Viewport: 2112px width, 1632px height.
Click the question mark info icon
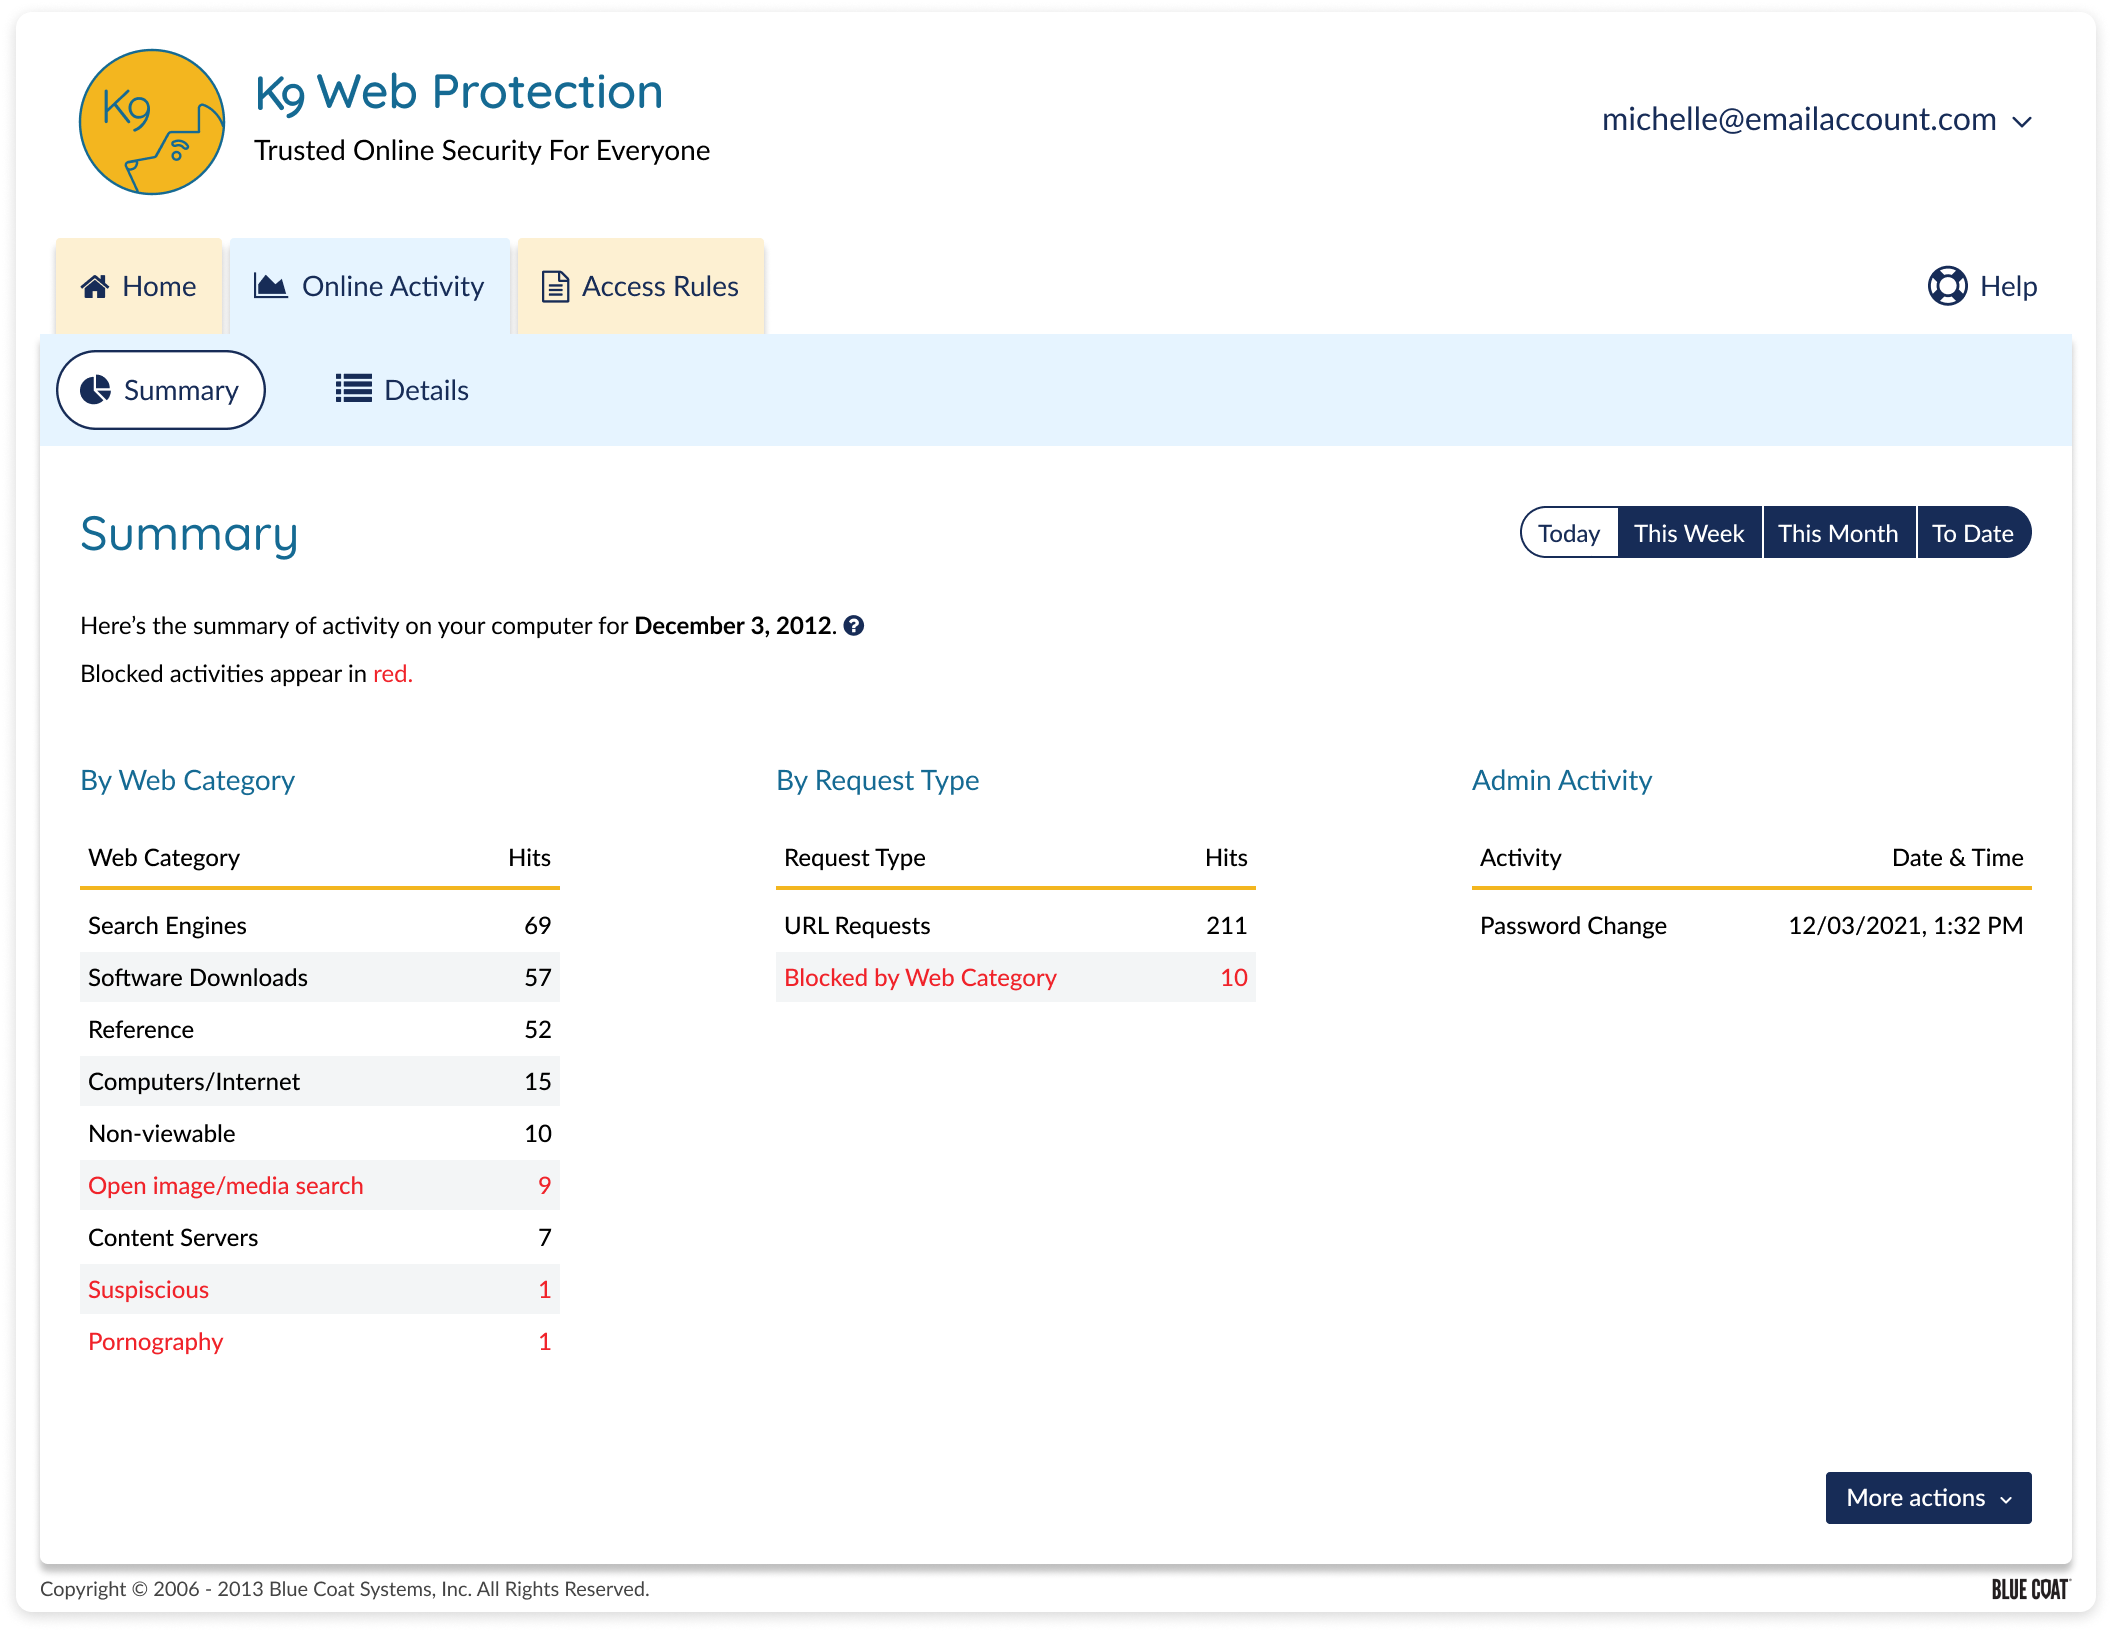854,626
